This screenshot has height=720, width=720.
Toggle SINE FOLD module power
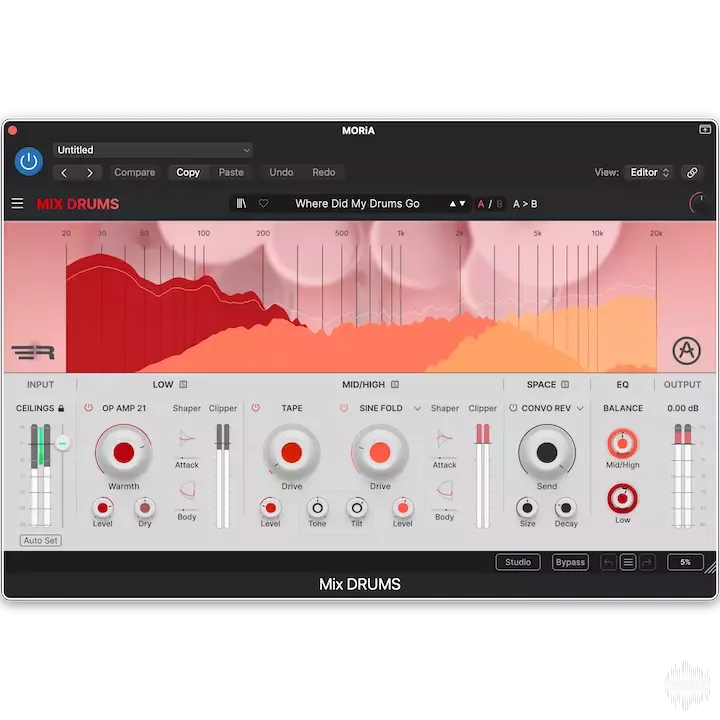point(343,408)
